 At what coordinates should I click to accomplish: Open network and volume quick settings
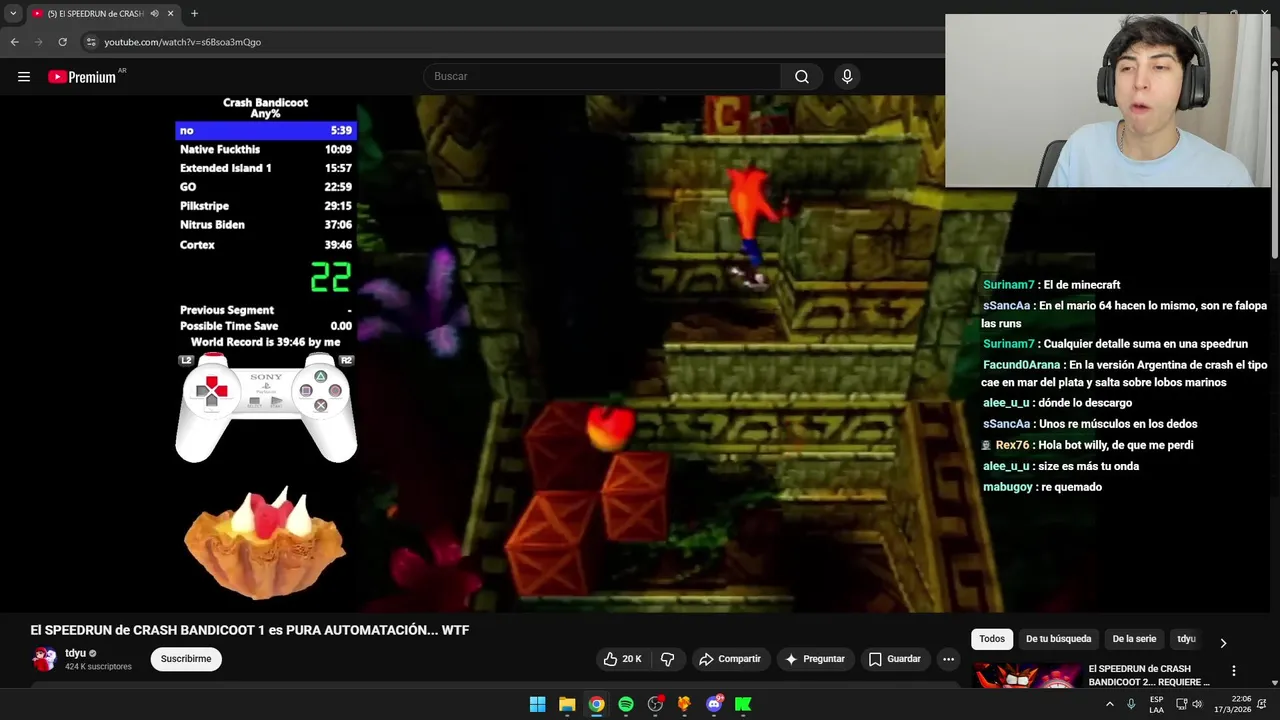point(1189,704)
